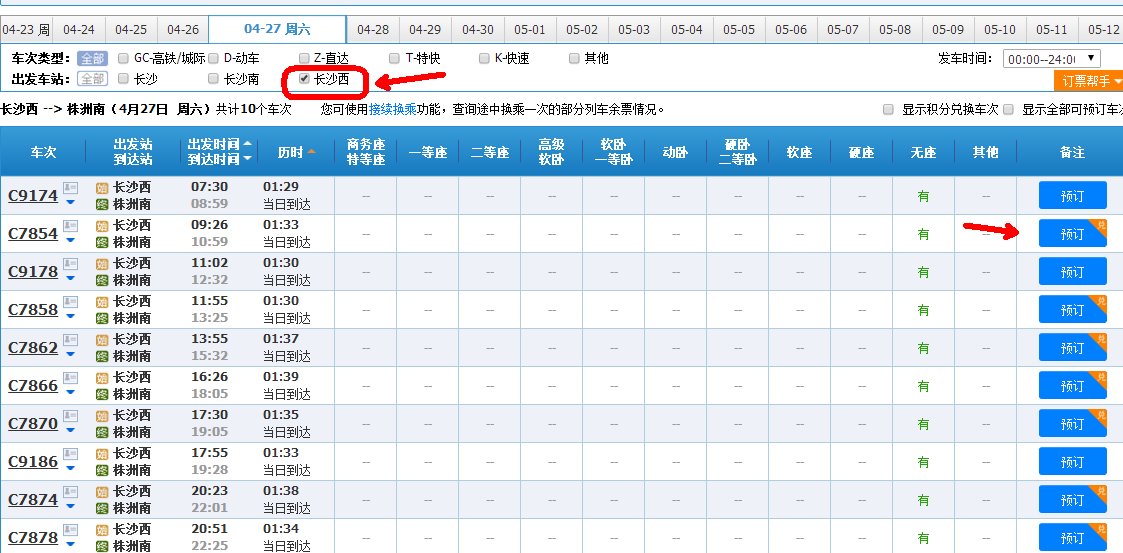The image size is (1123, 553).
Task: Expand stop details arrow for C7862
Action: coord(70,354)
